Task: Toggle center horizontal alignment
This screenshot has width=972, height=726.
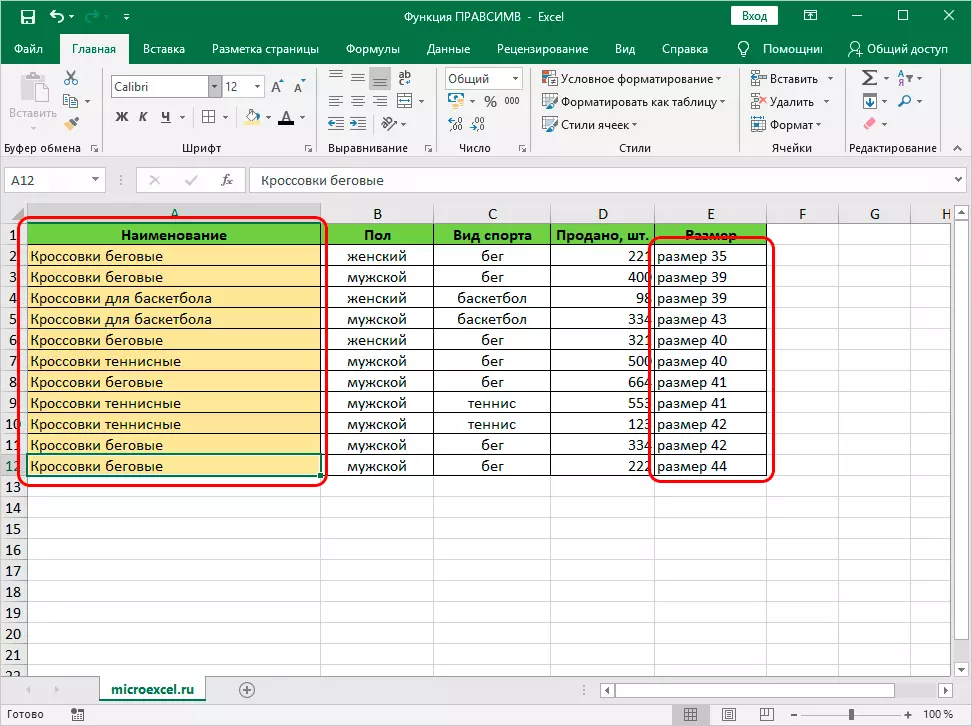Action: coord(358,101)
